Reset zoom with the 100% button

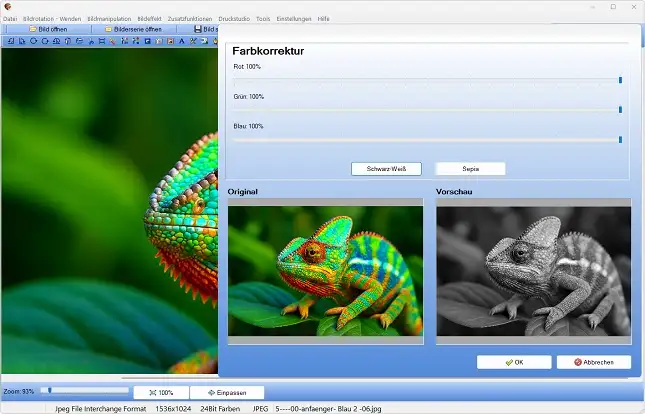coord(160,393)
